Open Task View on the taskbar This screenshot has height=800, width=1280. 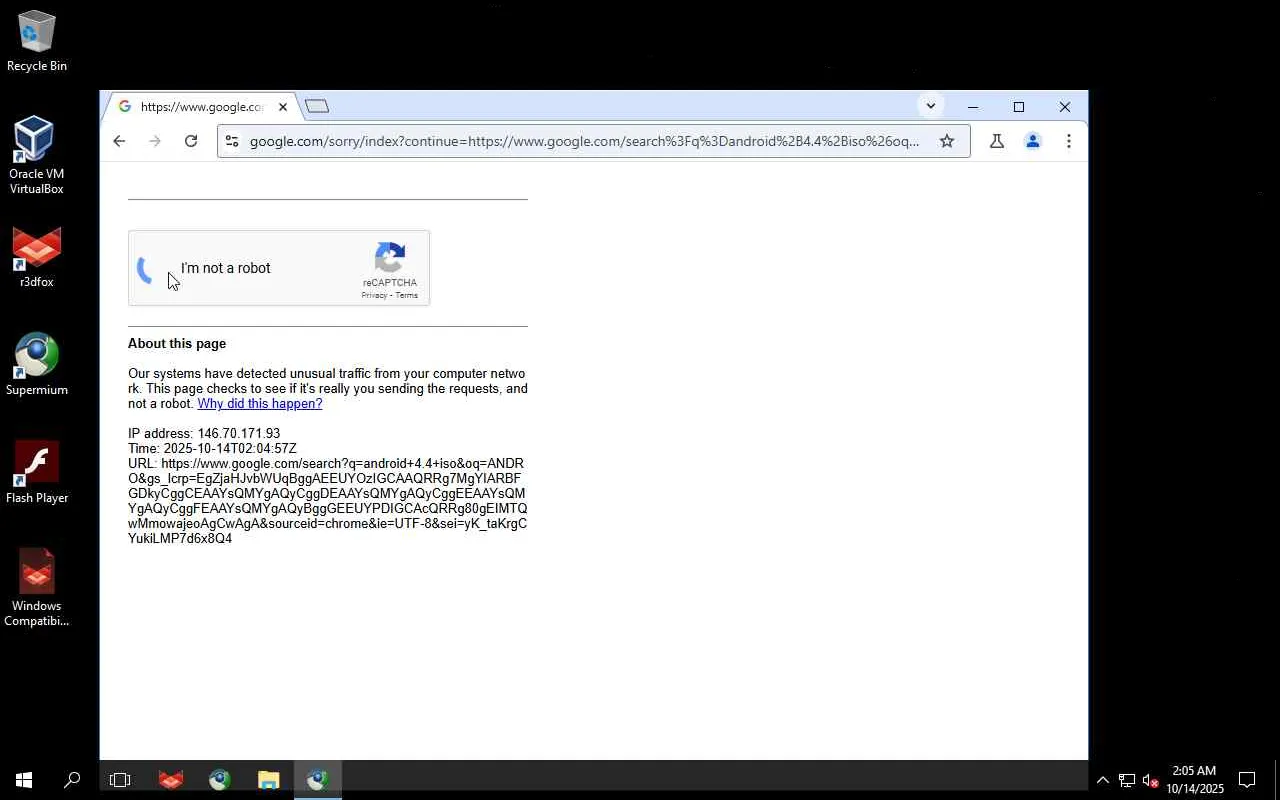(x=120, y=780)
